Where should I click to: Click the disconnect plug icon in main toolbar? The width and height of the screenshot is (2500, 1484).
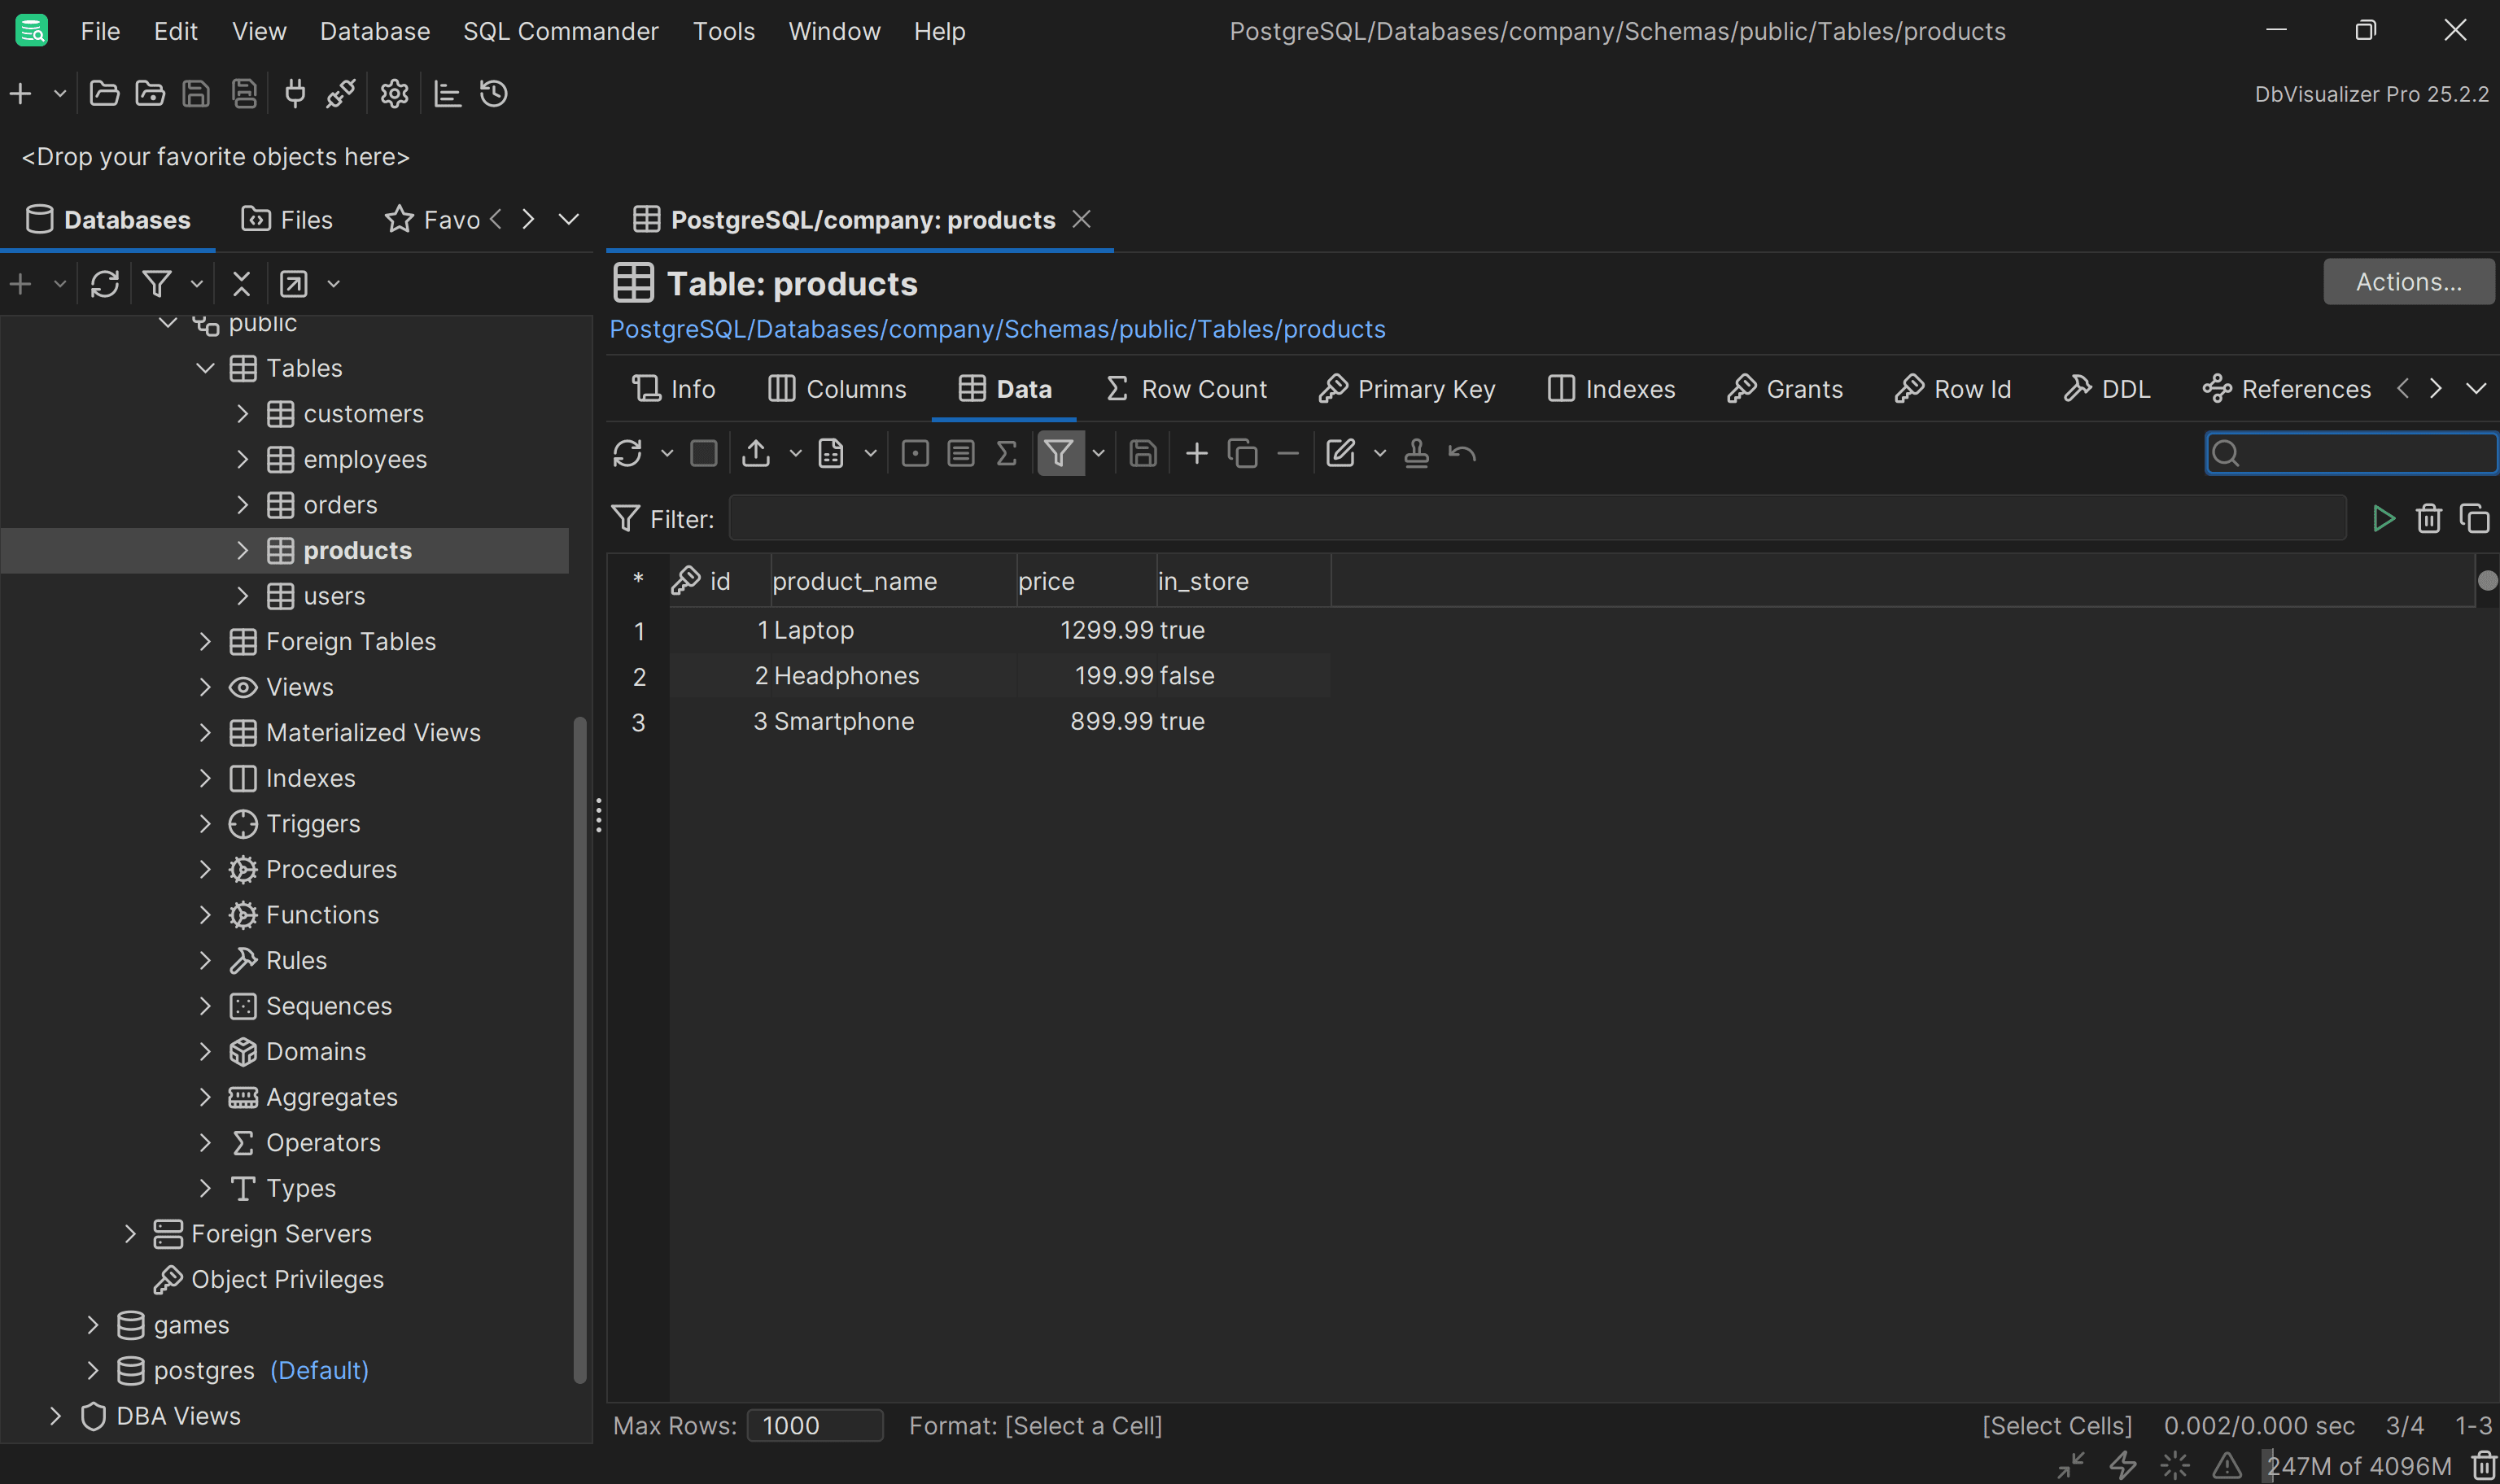click(340, 94)
